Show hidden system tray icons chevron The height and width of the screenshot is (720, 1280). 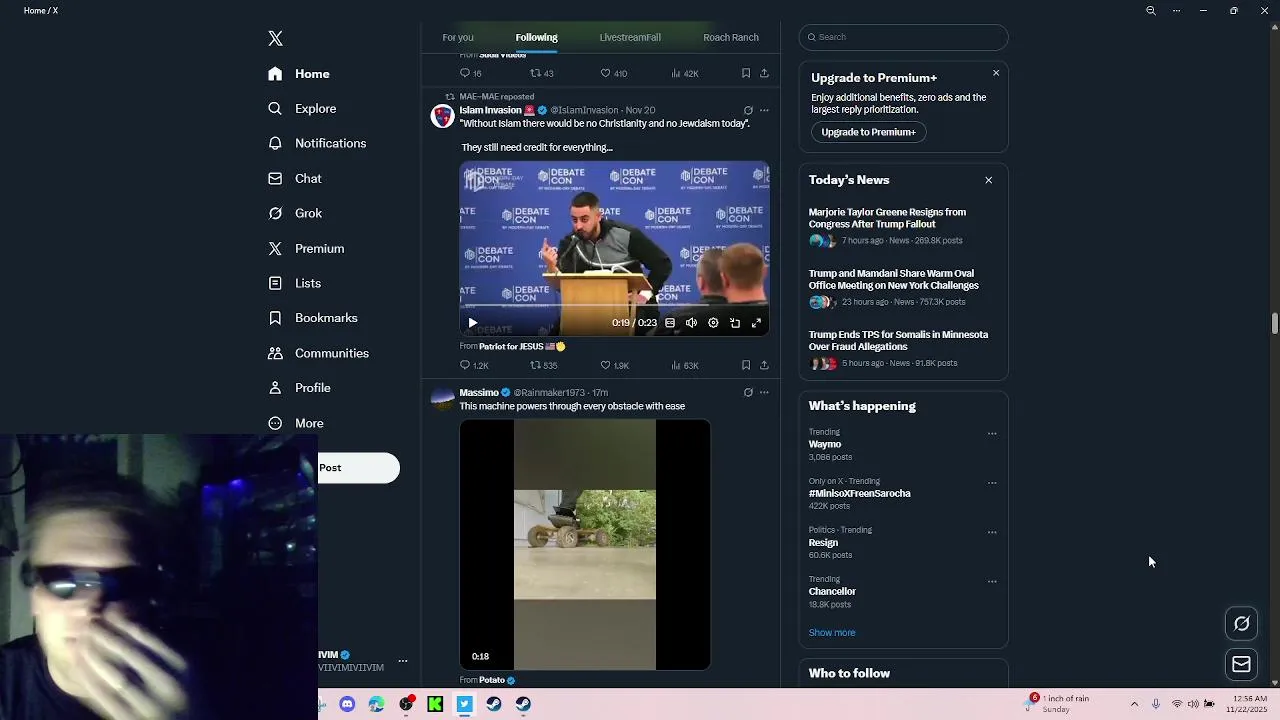(1134, 704)
